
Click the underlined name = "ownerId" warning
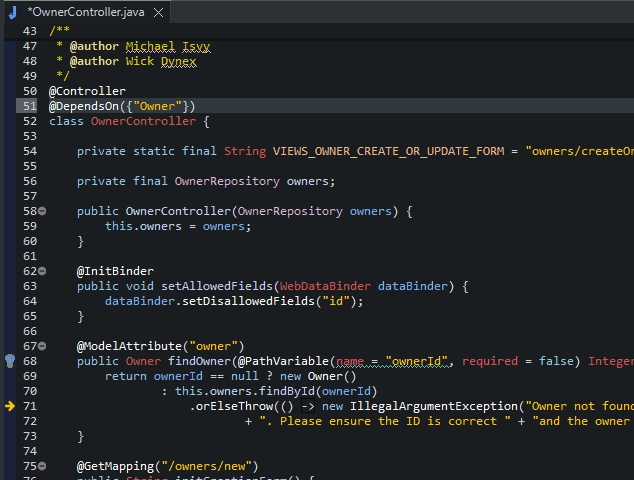[391, 361]
